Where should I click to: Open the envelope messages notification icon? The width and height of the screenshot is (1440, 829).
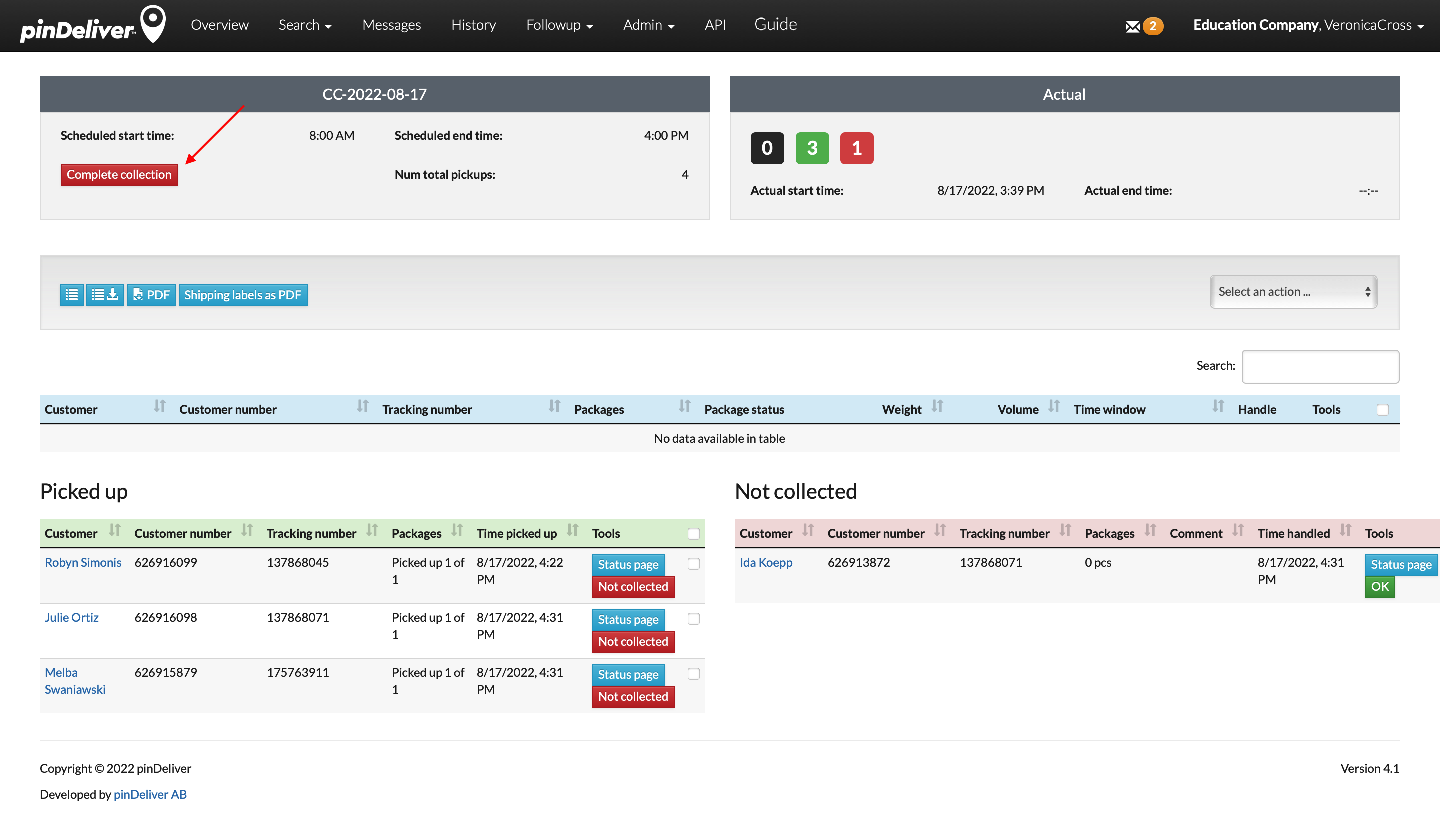(1132, 27)
